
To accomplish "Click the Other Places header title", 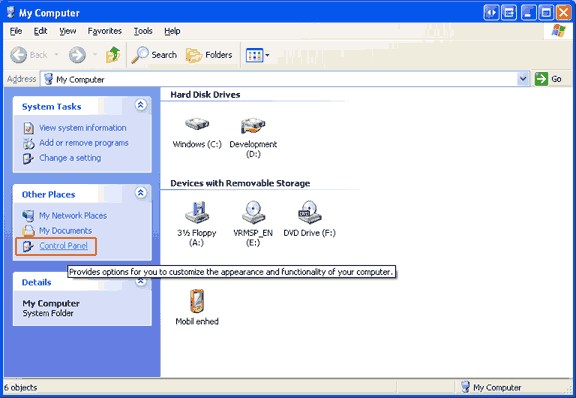I will [48, 194].
